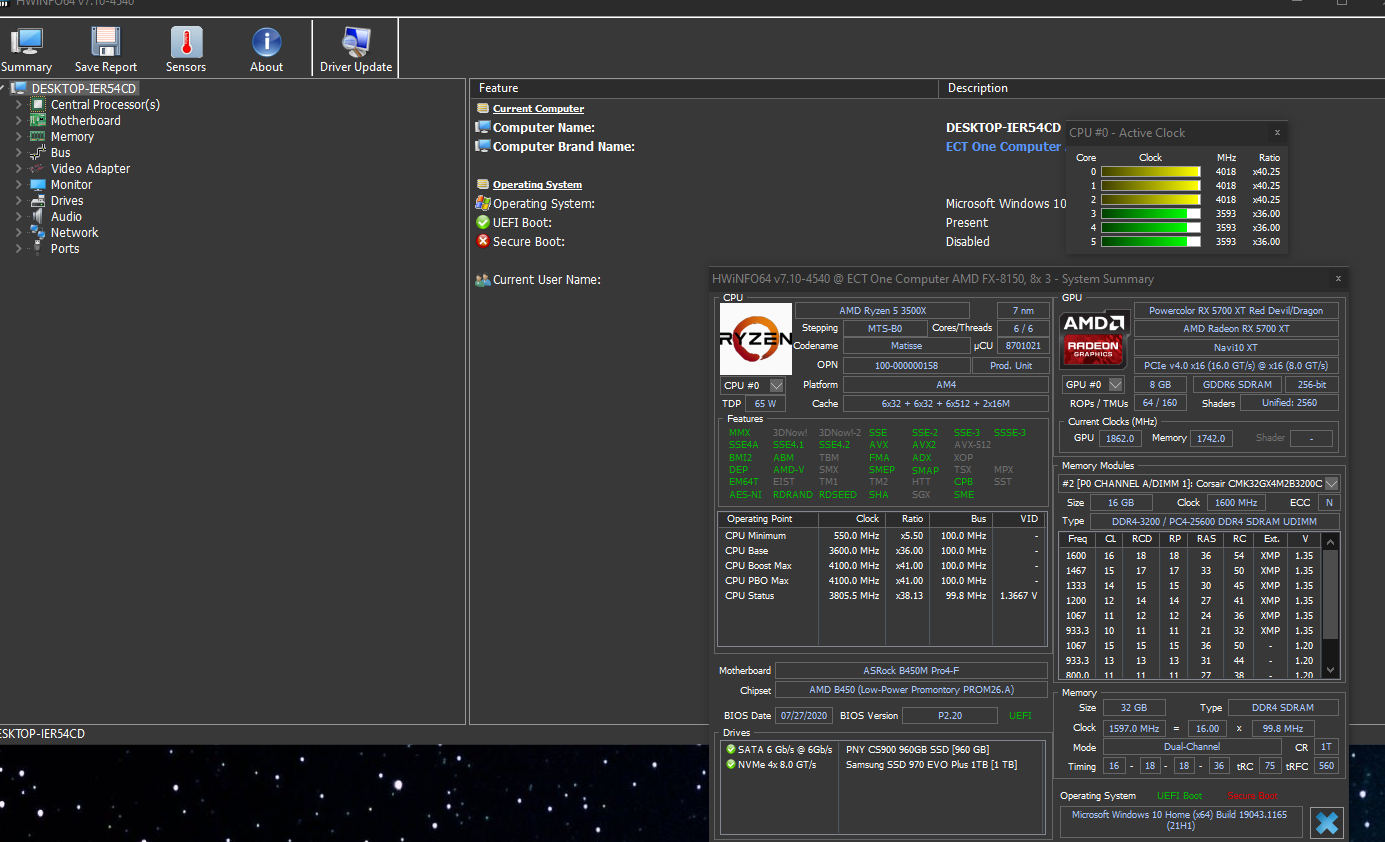Click the blue X close button in System Summary

pyautogui.click(x=1327, y=823)
